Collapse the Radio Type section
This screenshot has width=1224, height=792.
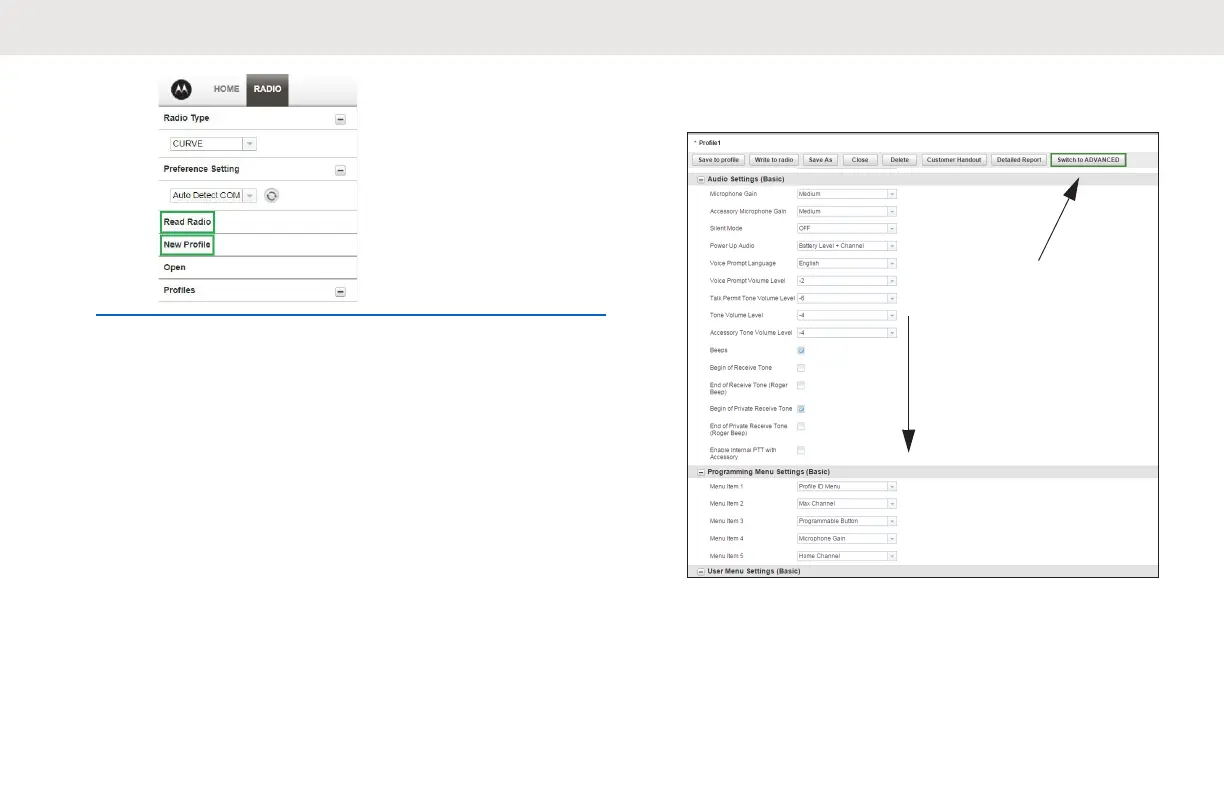(x=340, y=118)
